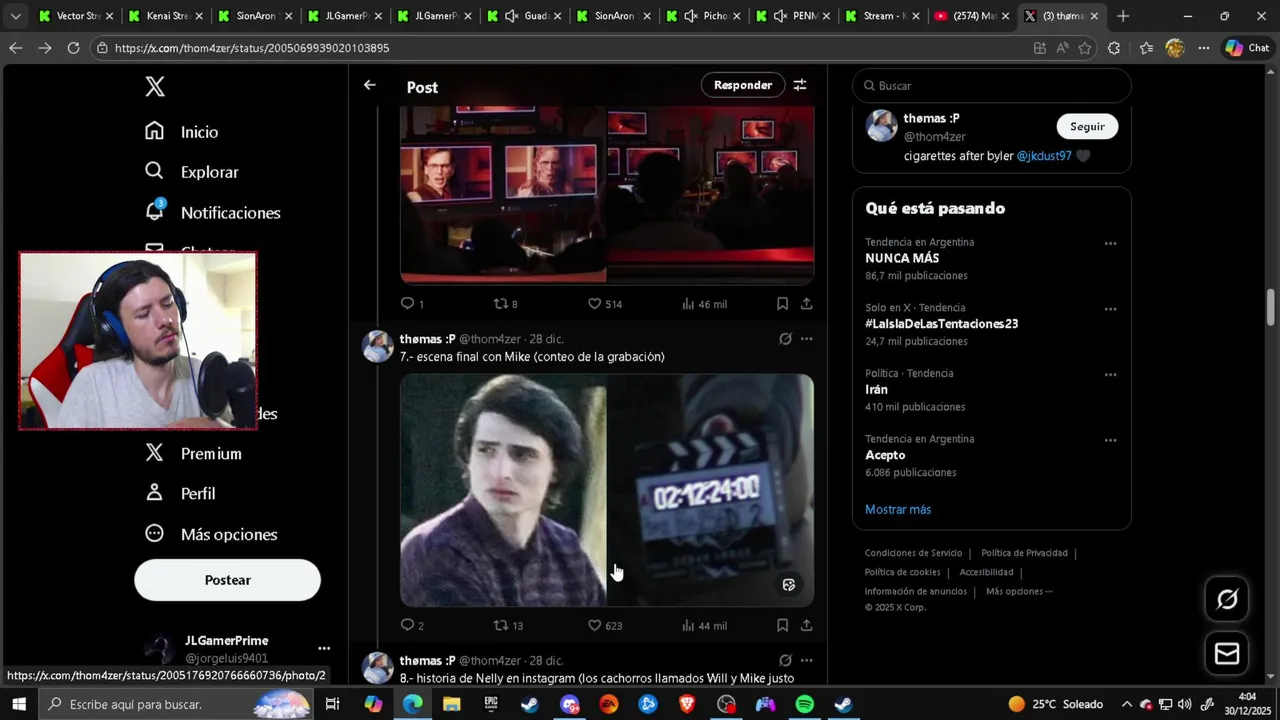Open Spotify from the taskbar
This screenshot has width=1280, height=720.
click(x=805, y=704)
